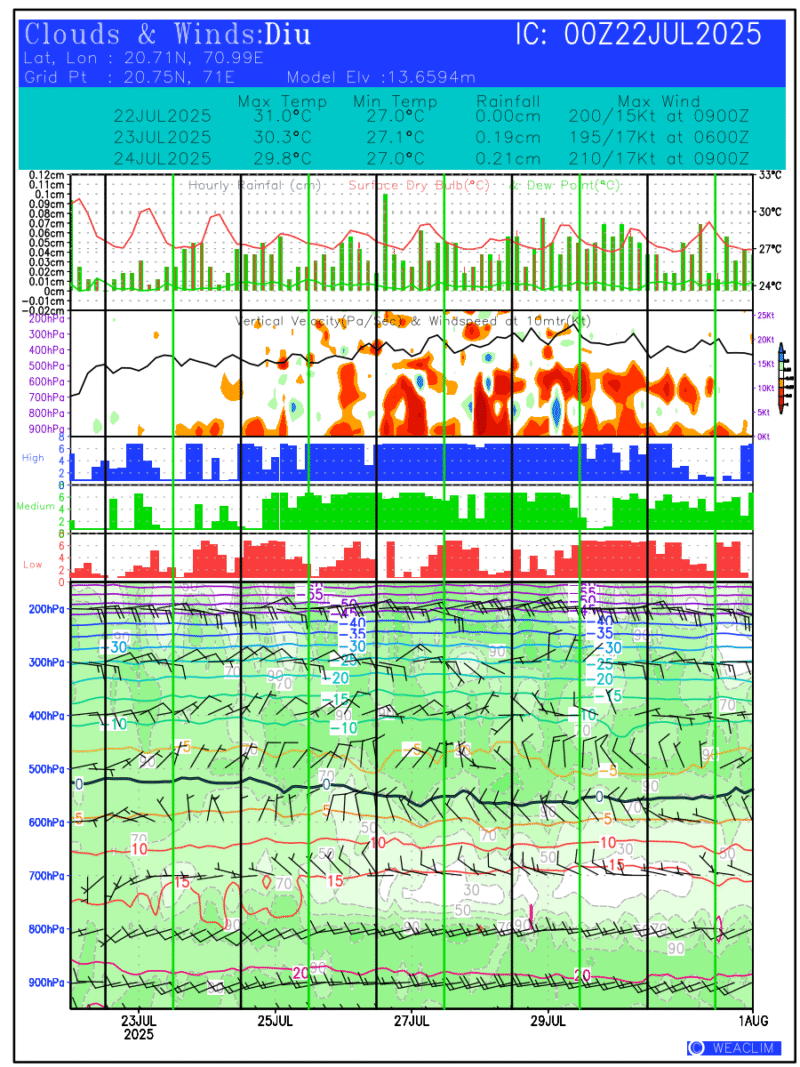Click the blue "High" cloud label

pos(33,459)
